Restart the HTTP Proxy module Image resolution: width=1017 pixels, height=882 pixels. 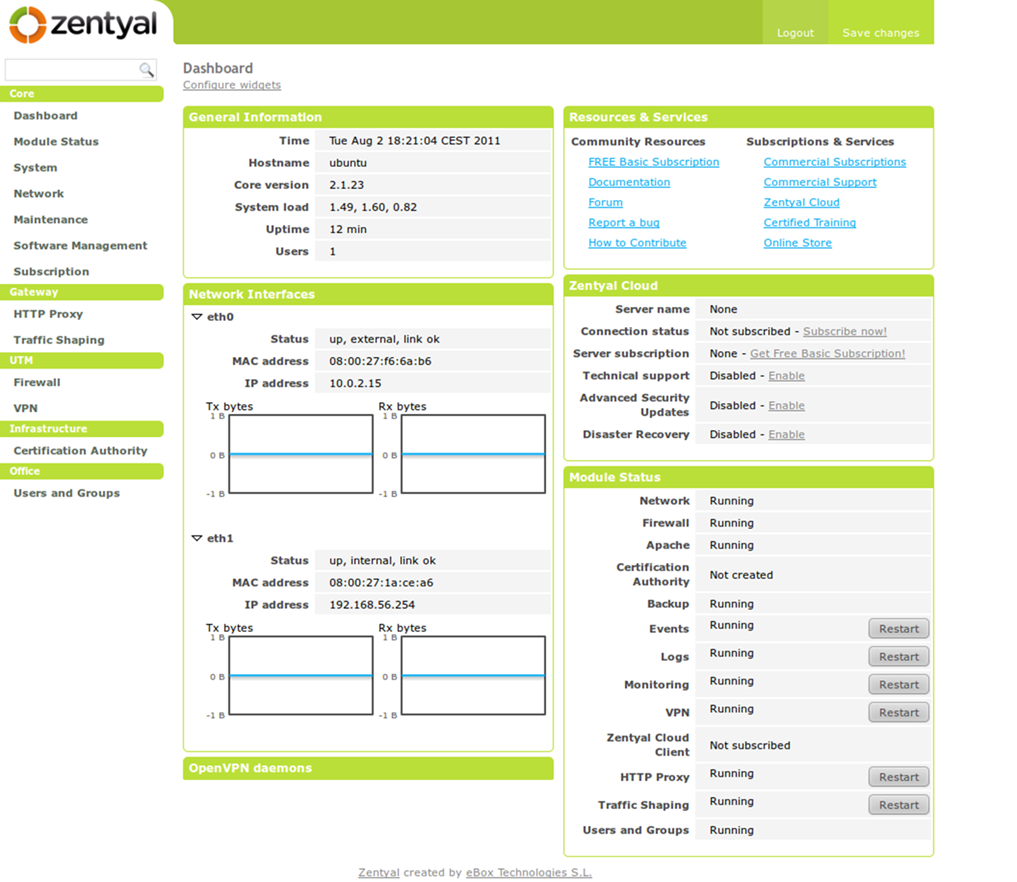[898, 777]
